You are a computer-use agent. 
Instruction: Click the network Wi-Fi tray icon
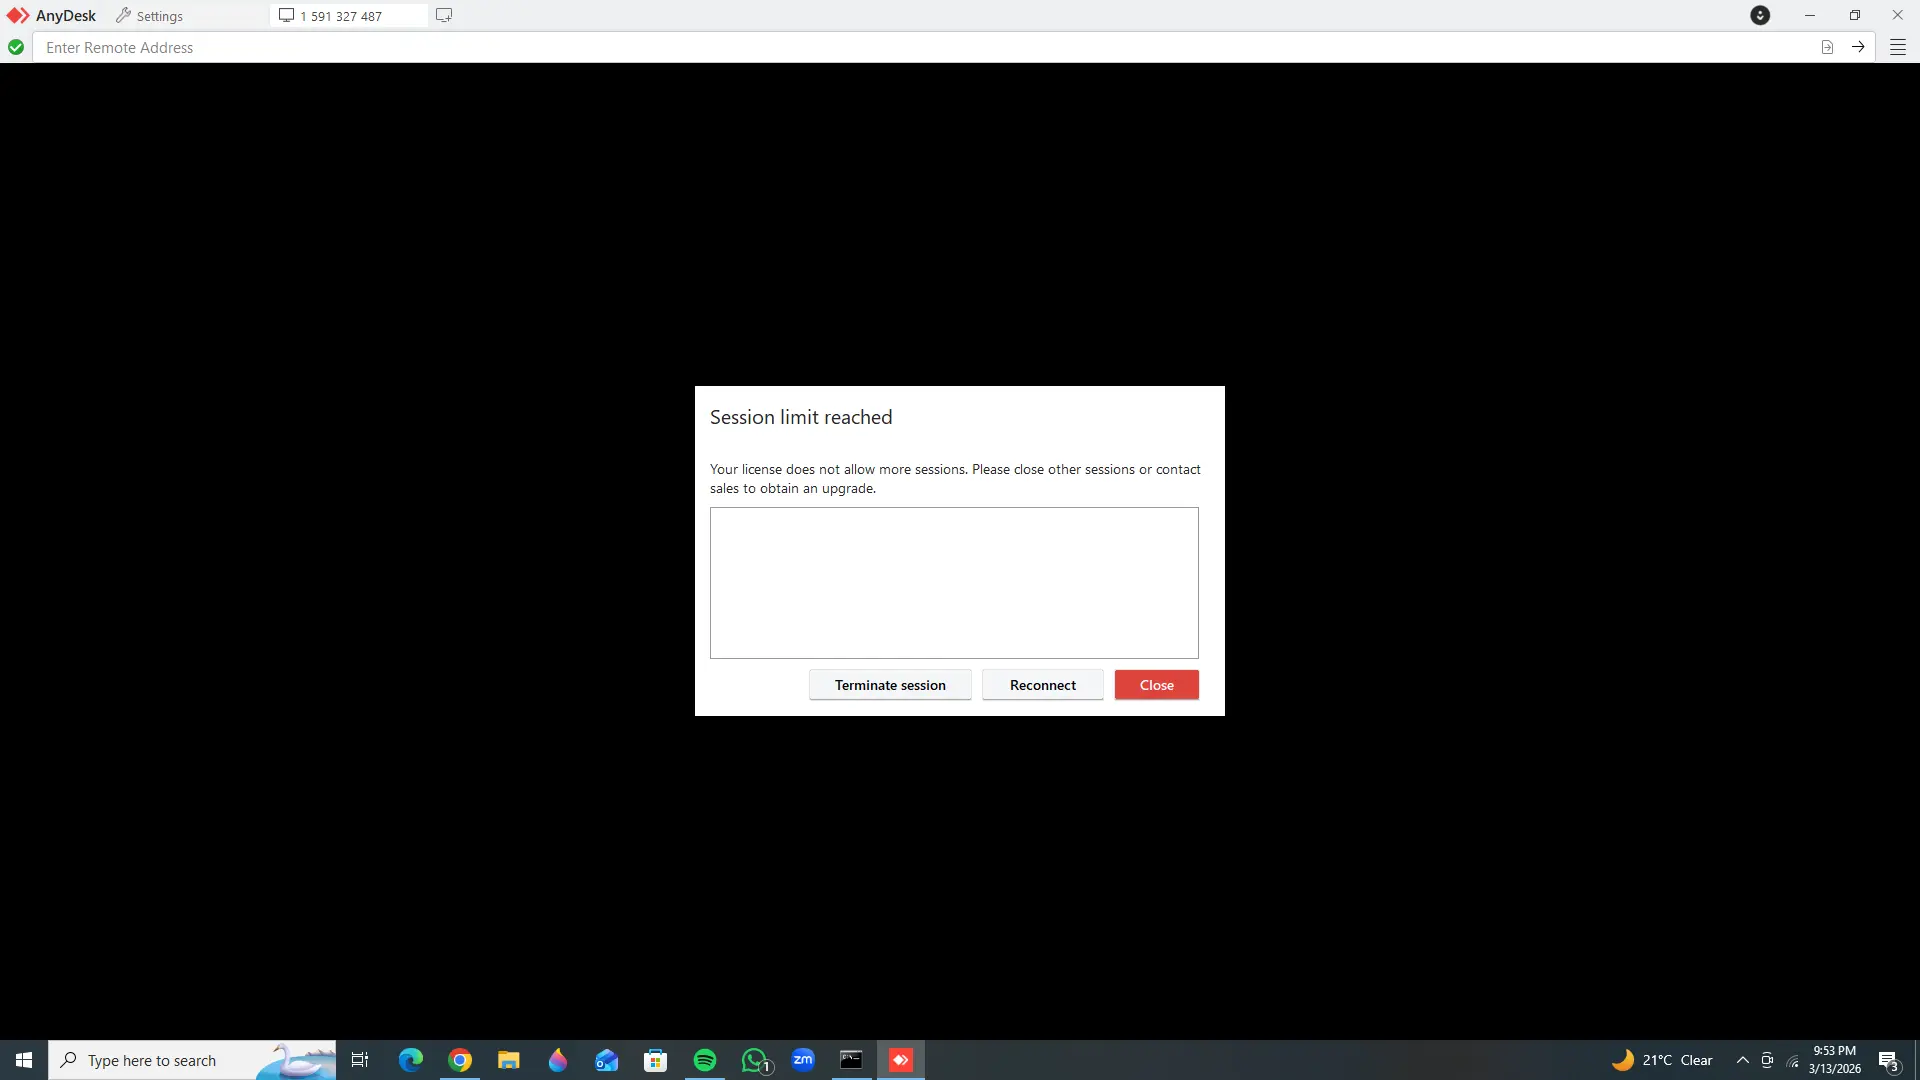[1792, 1060]
